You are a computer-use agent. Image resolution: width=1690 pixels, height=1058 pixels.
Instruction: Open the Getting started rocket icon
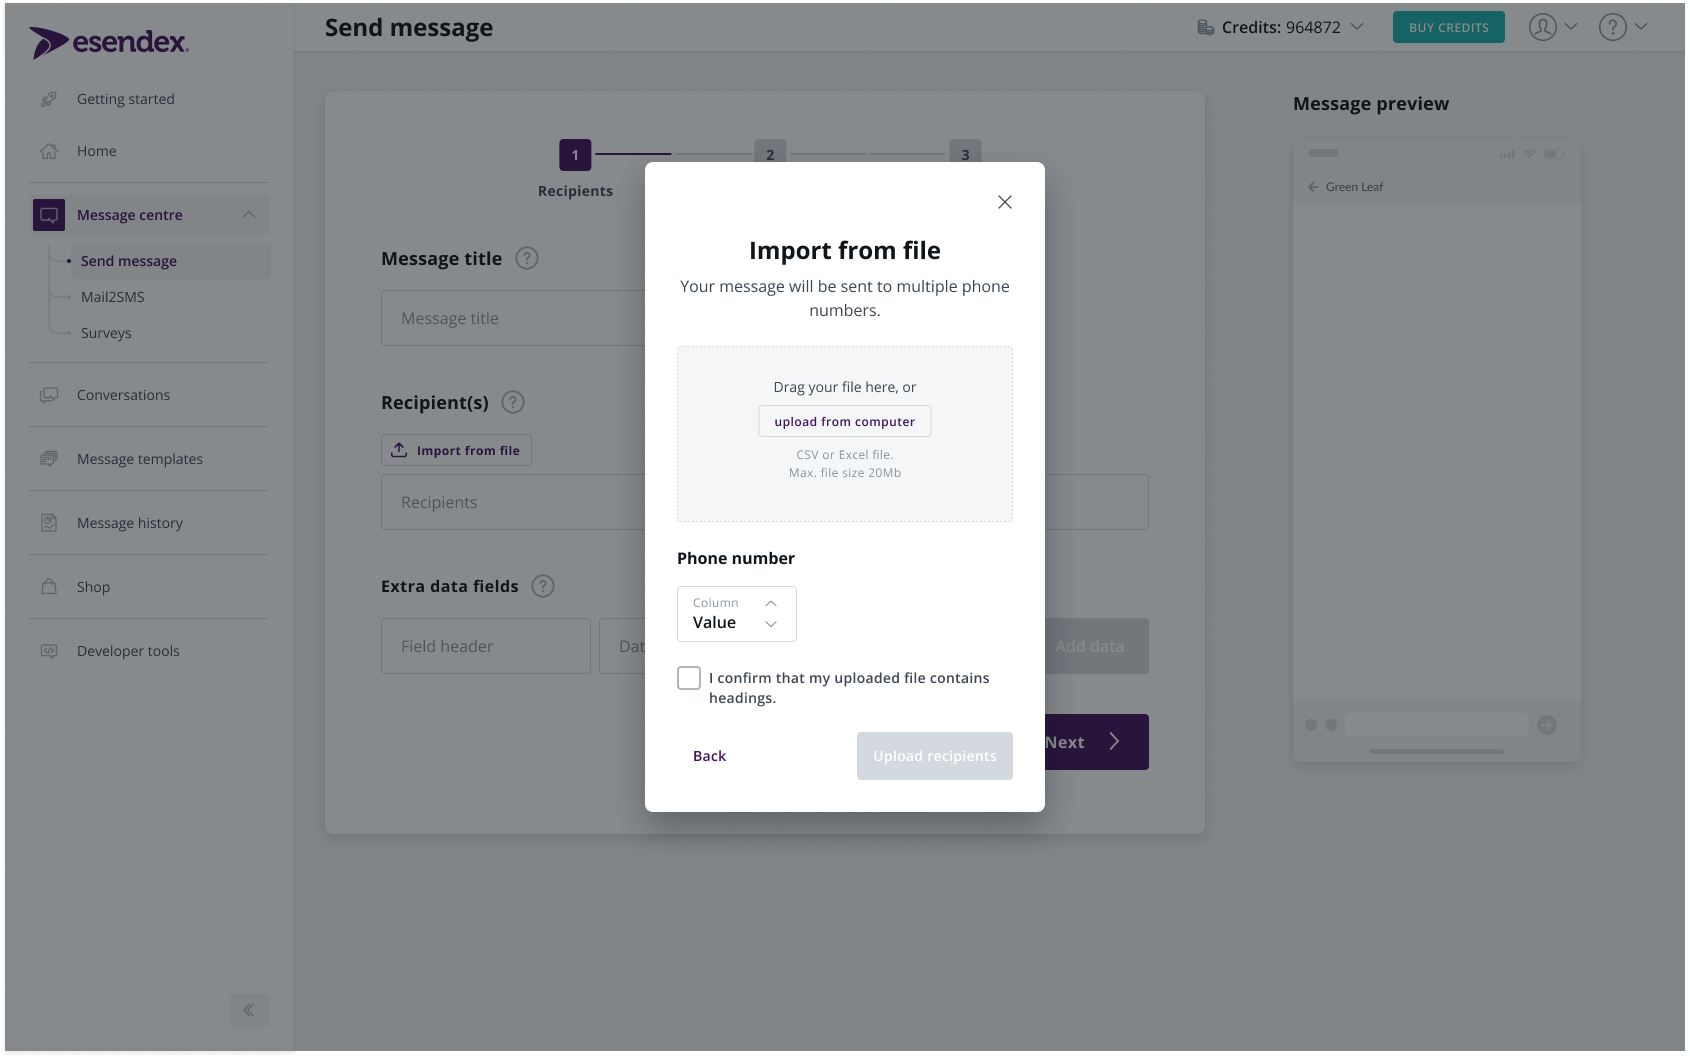coord(50,98)
